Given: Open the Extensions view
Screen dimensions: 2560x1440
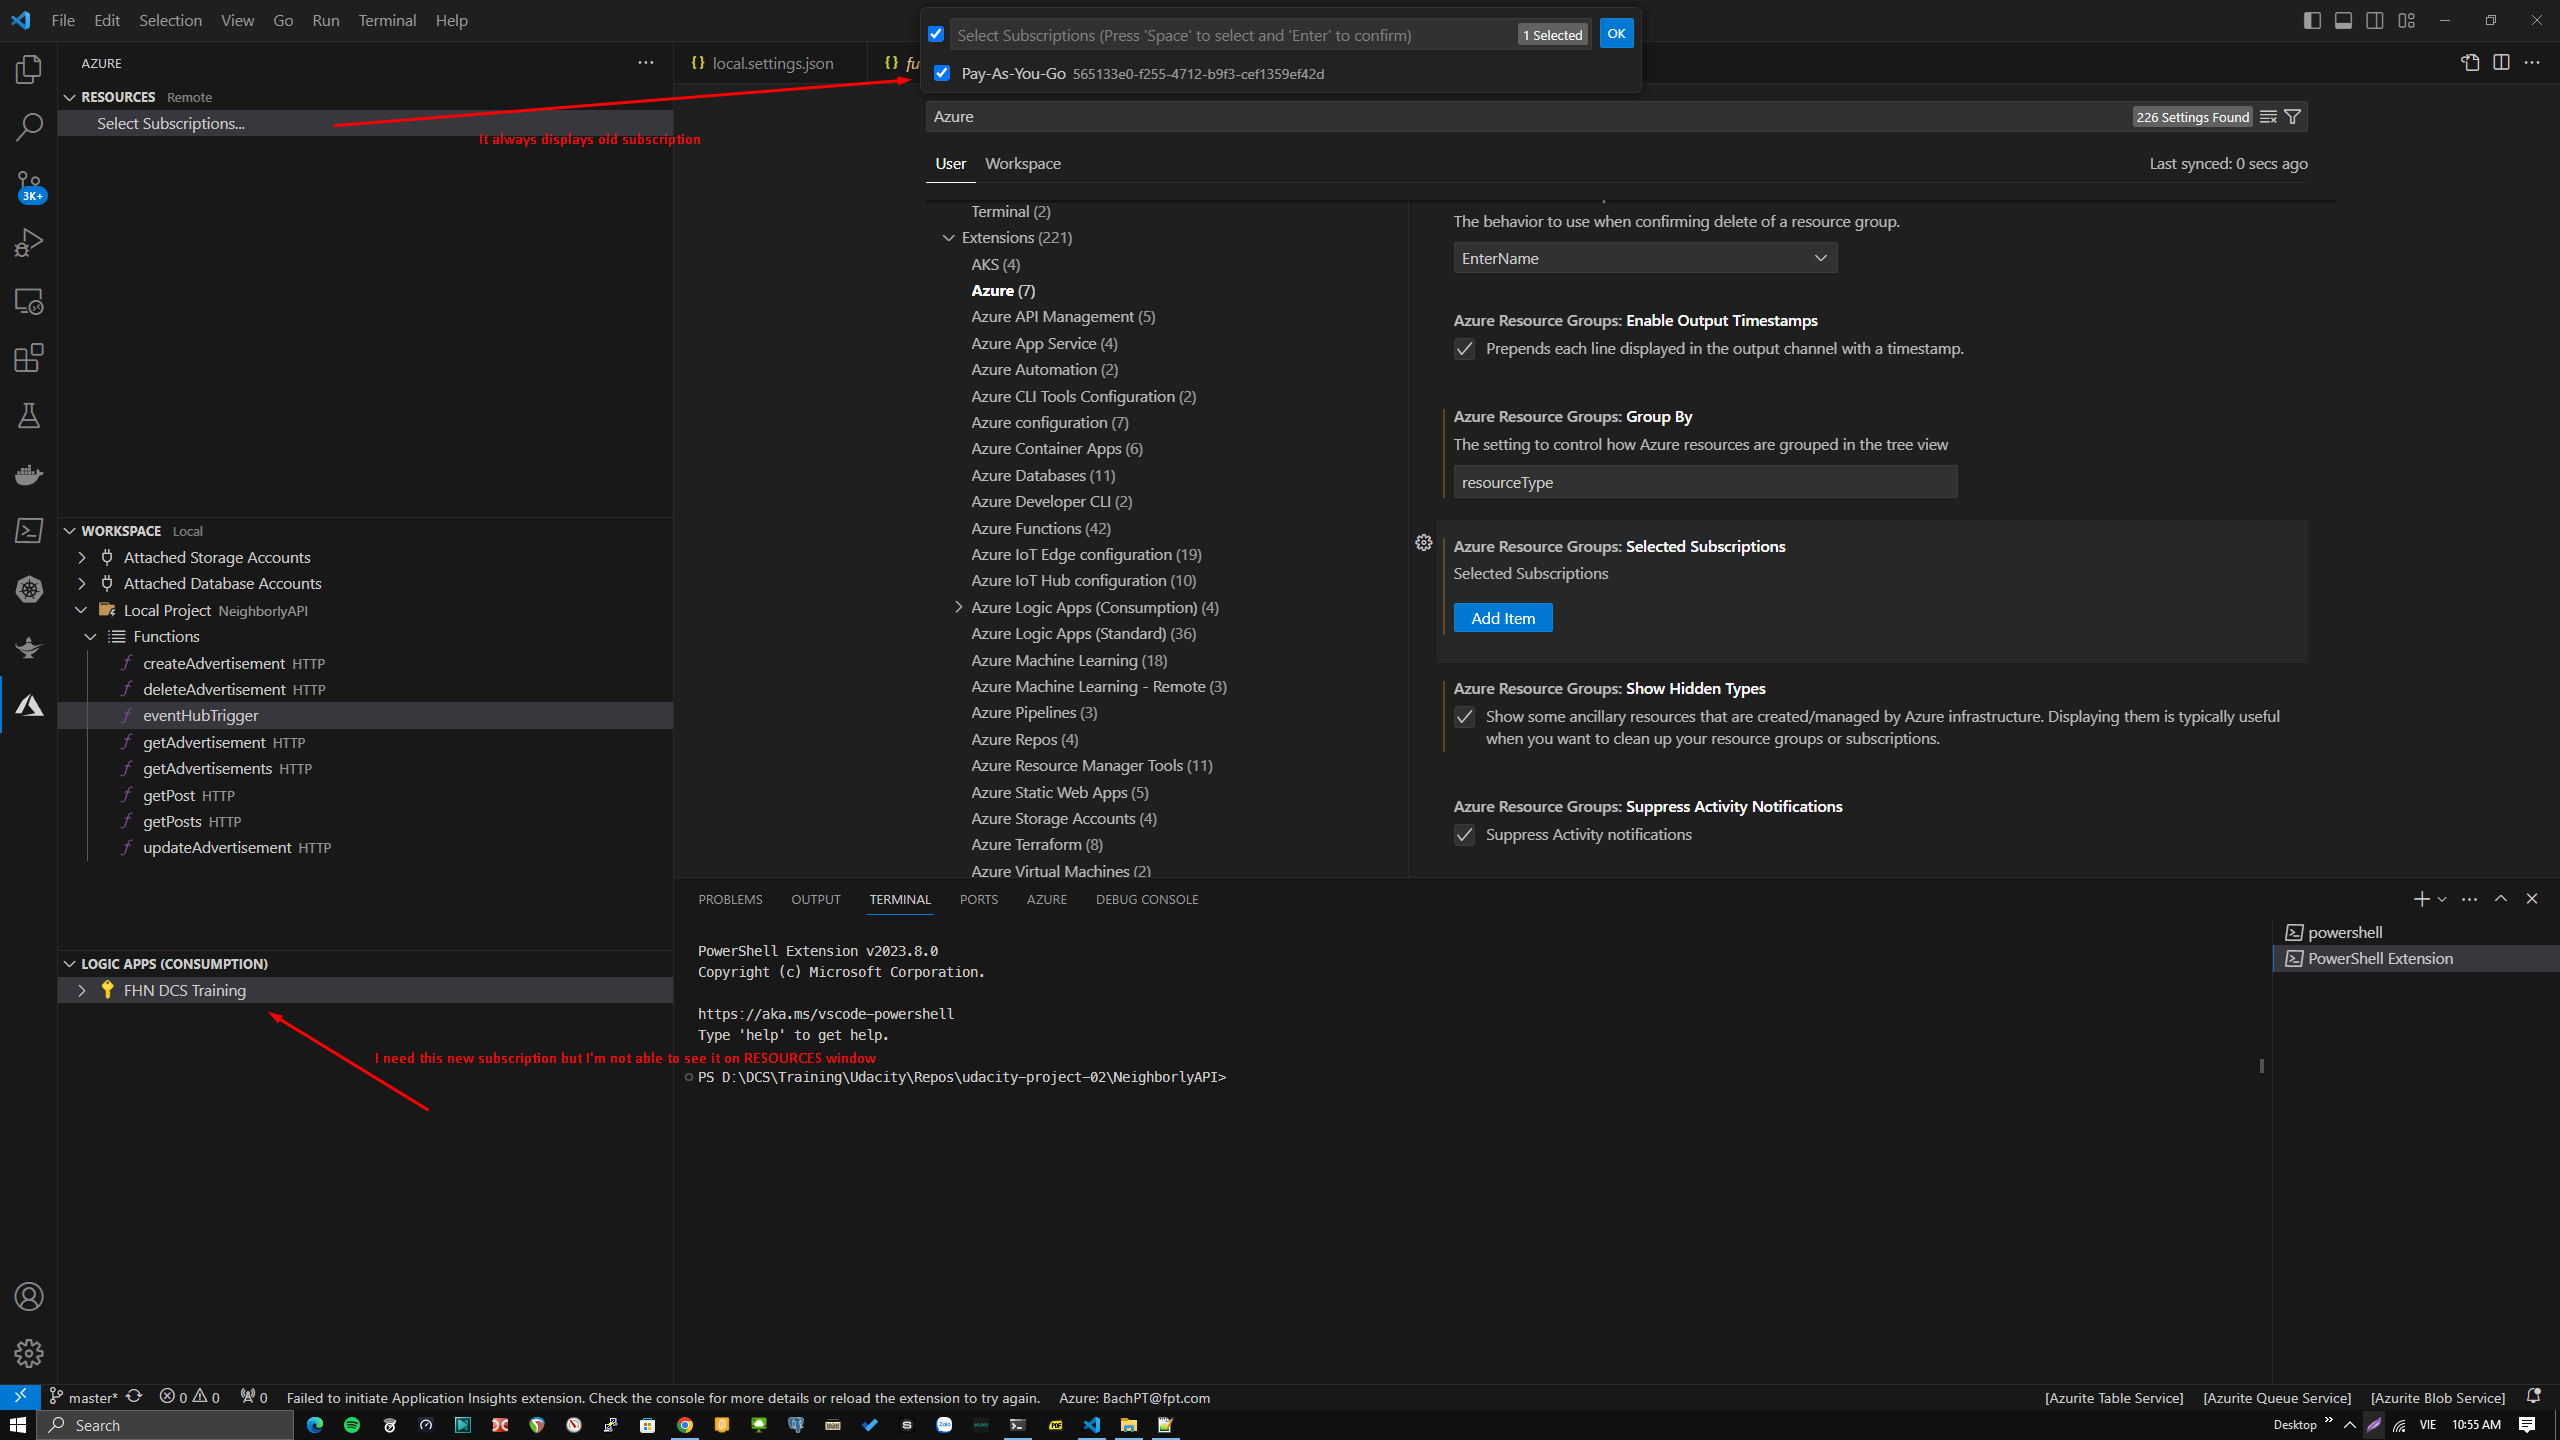Looking at the screenshot, I should pos(29,358).
